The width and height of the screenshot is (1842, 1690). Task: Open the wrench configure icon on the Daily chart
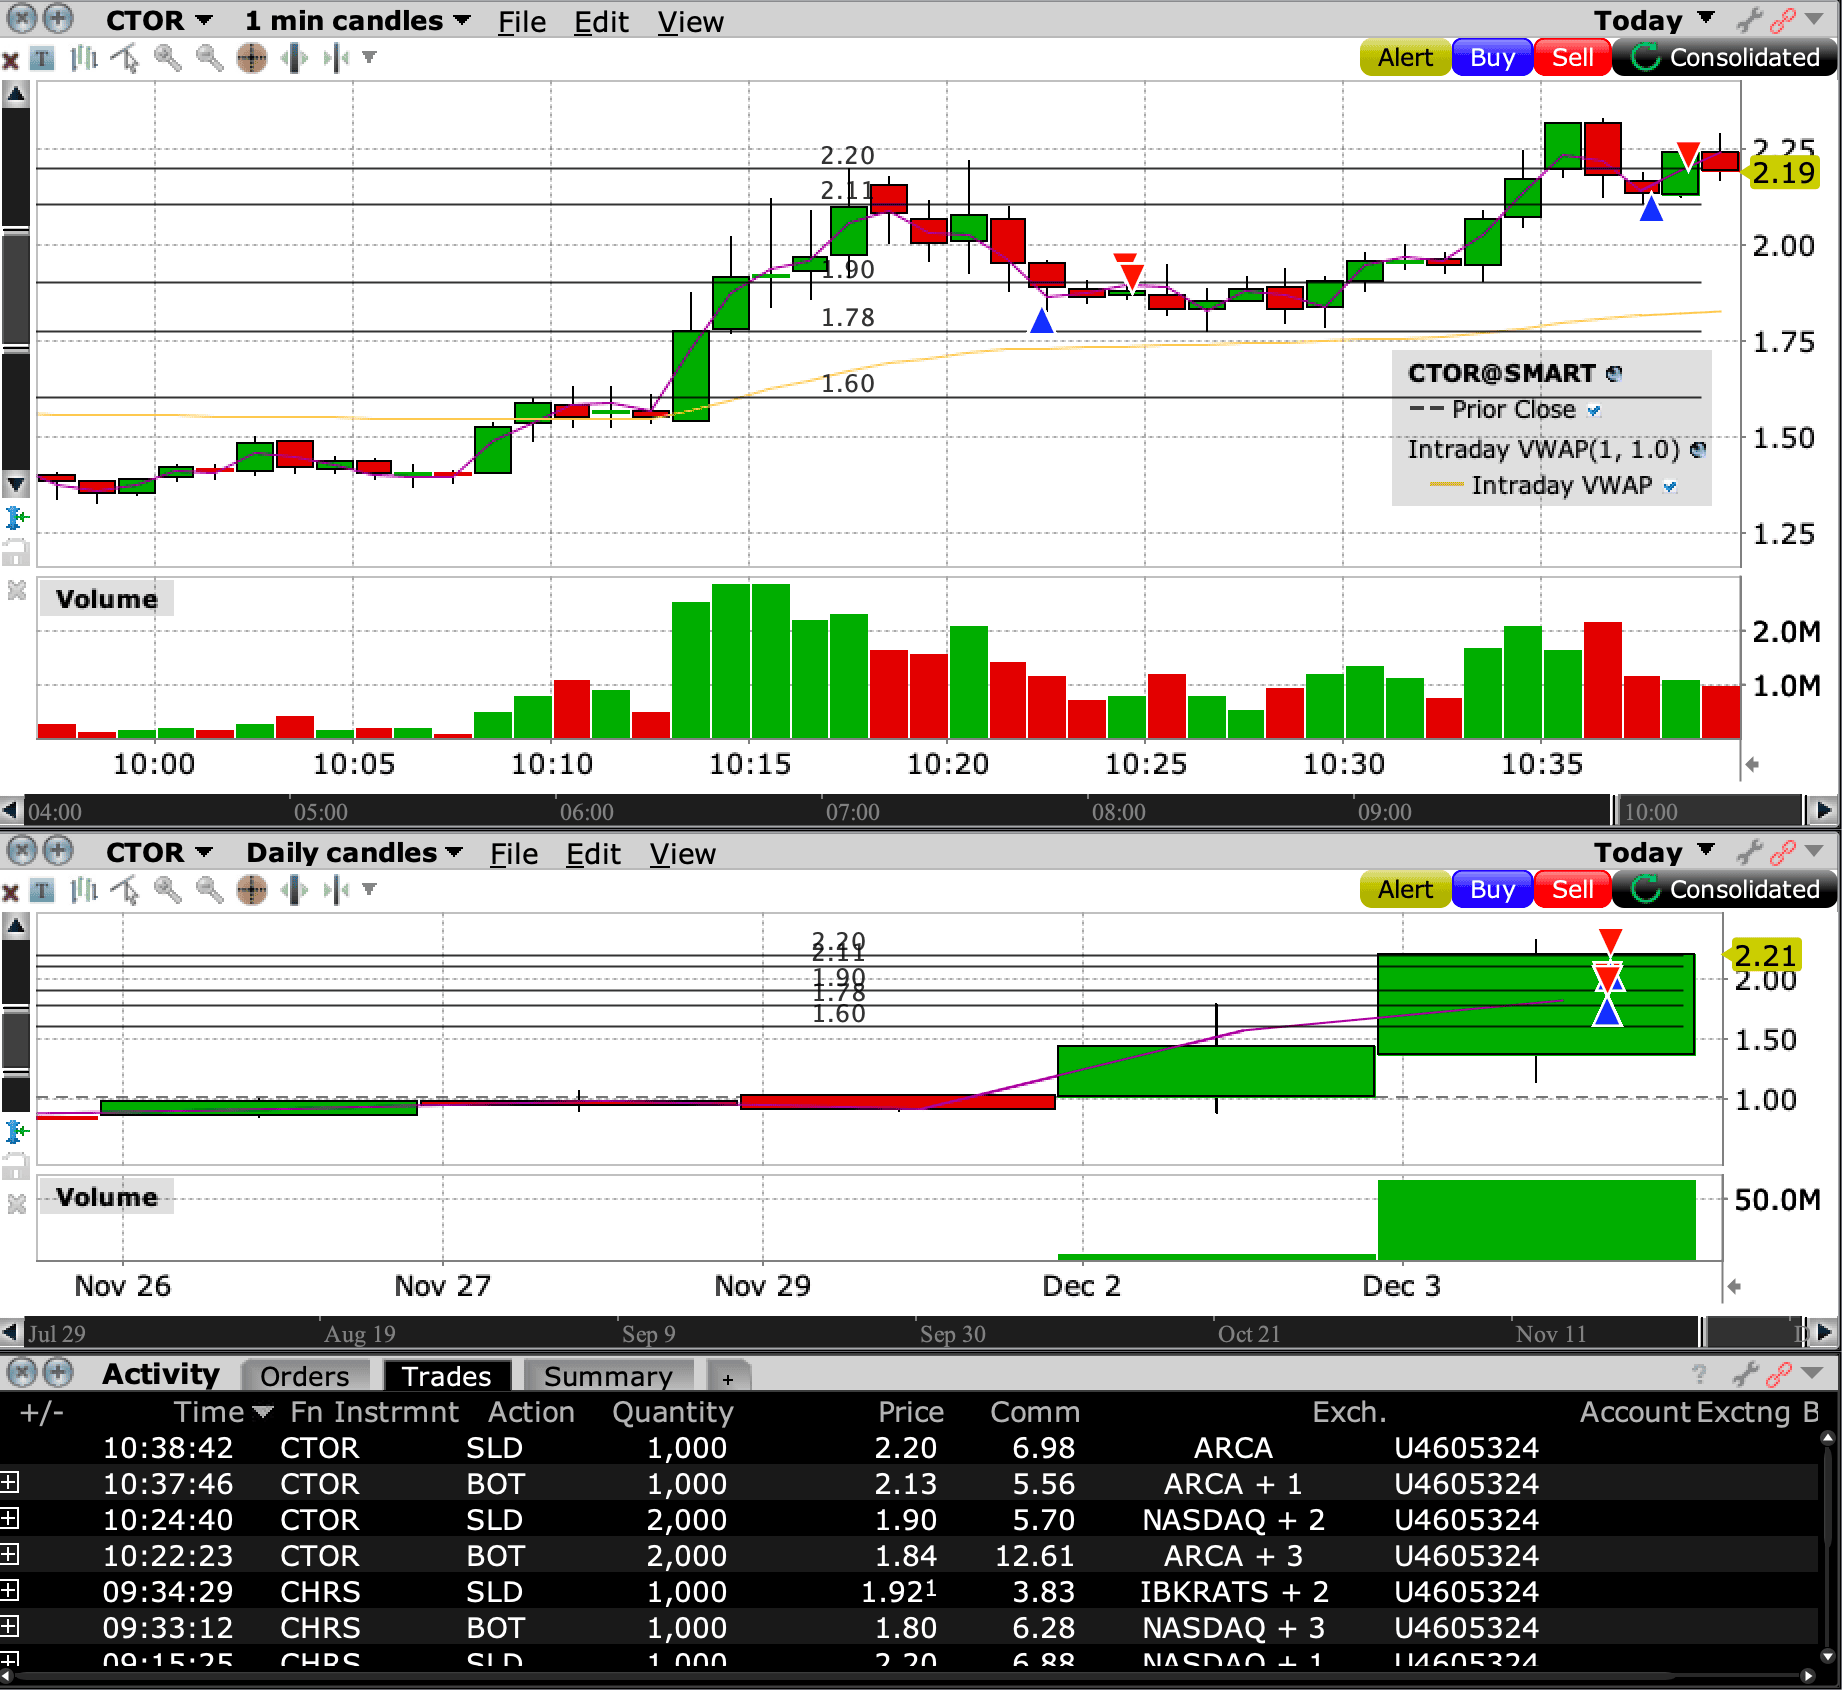pyautogui.click(x=1749, y=852)
